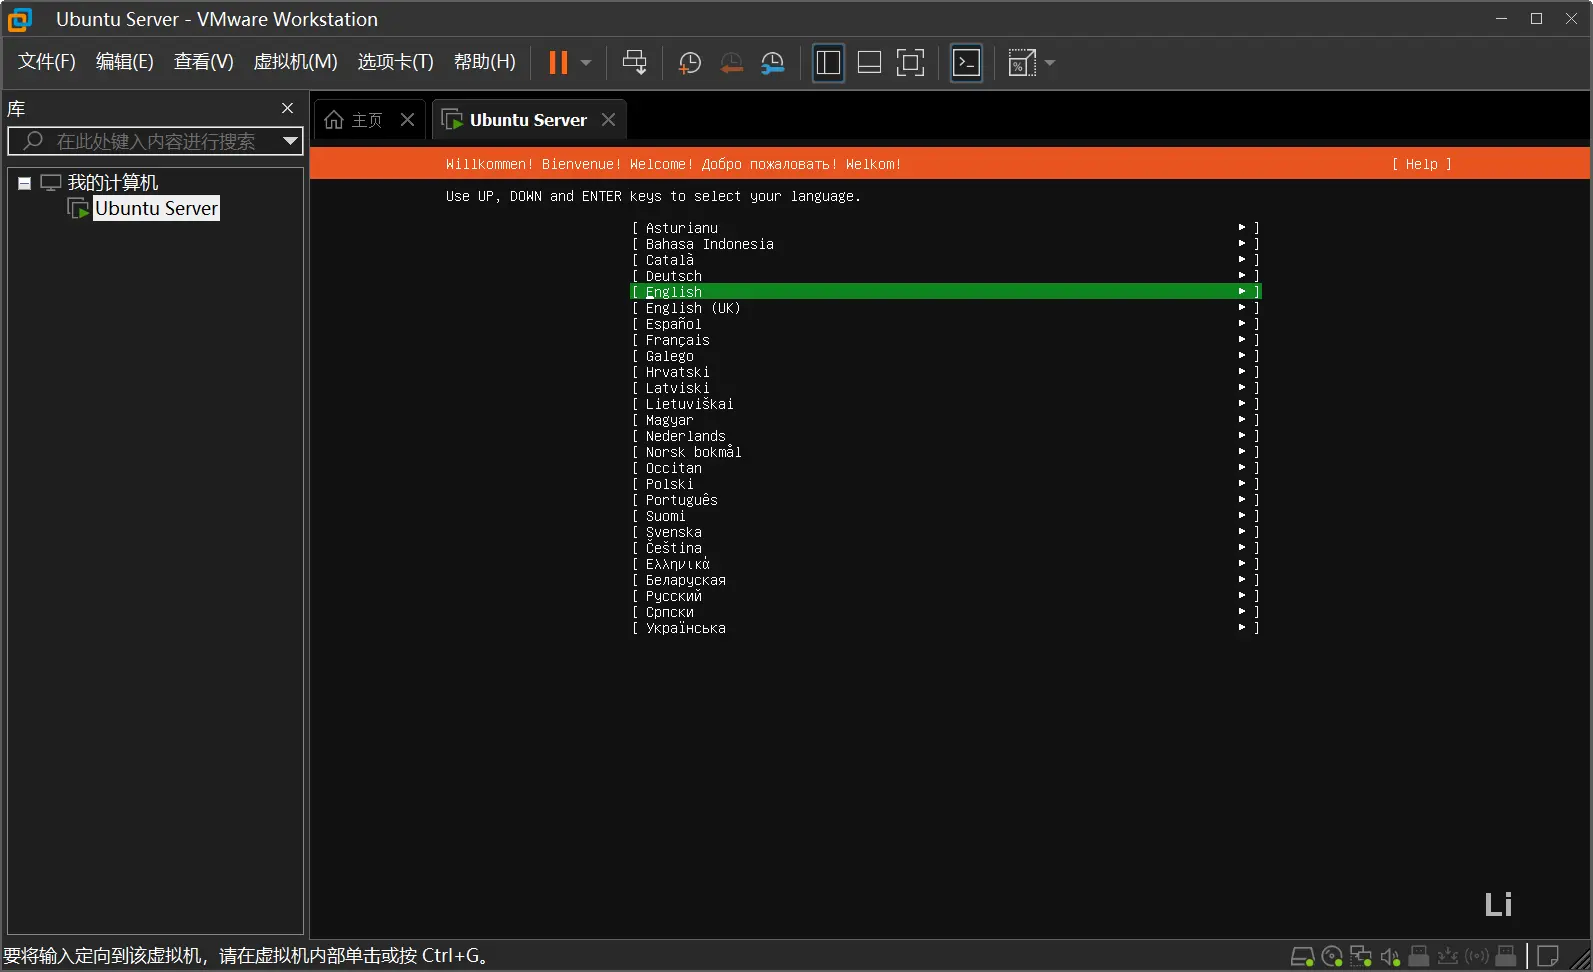Enter full screen mode

tap(910, 63)
